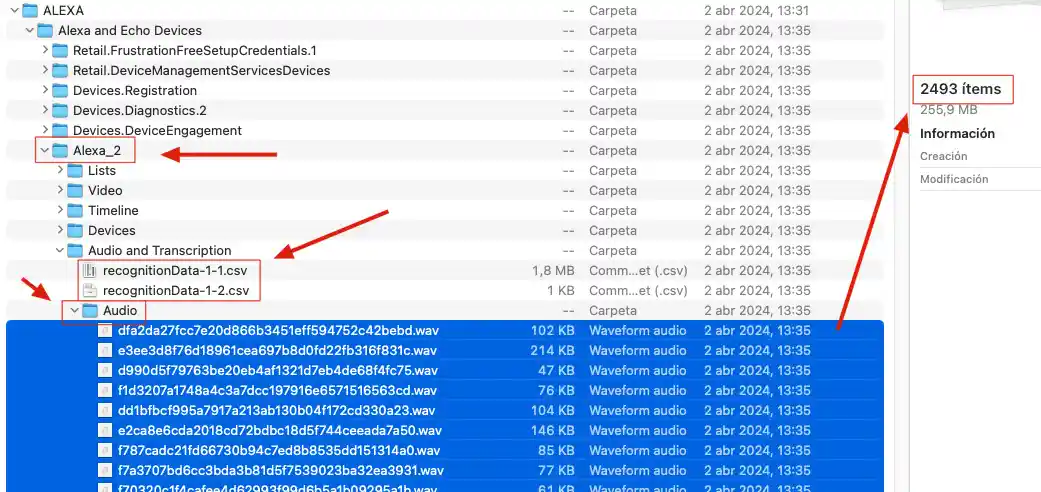Click the Alexa_2 folder icon
The height and width of the screenshot is (492, 1041).
[x=60, y=151]
